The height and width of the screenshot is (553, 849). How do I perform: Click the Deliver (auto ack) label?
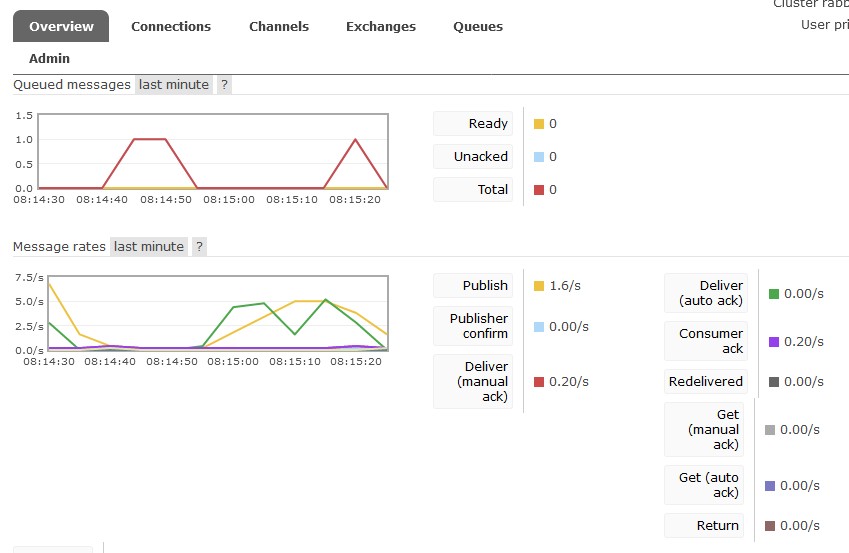click(706, 293)
